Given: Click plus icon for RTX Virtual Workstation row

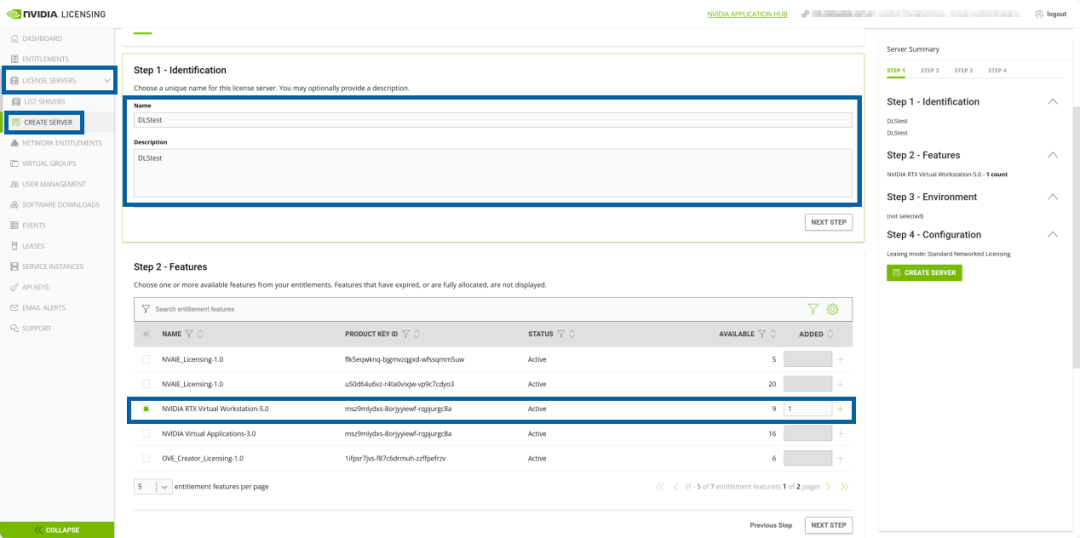Looking at the screenshot, I should tap(840, 408).
